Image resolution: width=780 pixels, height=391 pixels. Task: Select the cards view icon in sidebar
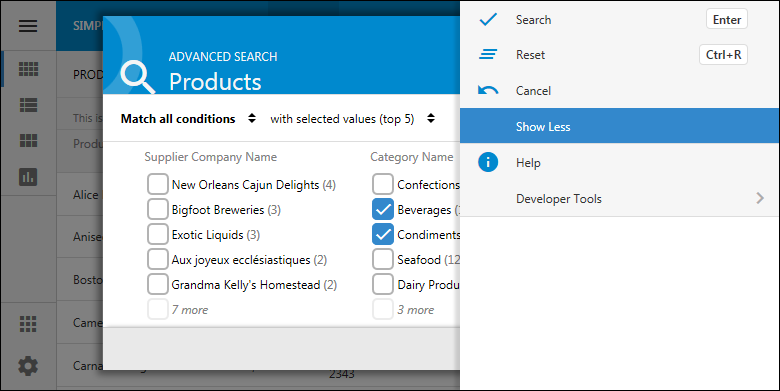pos(28,141)
